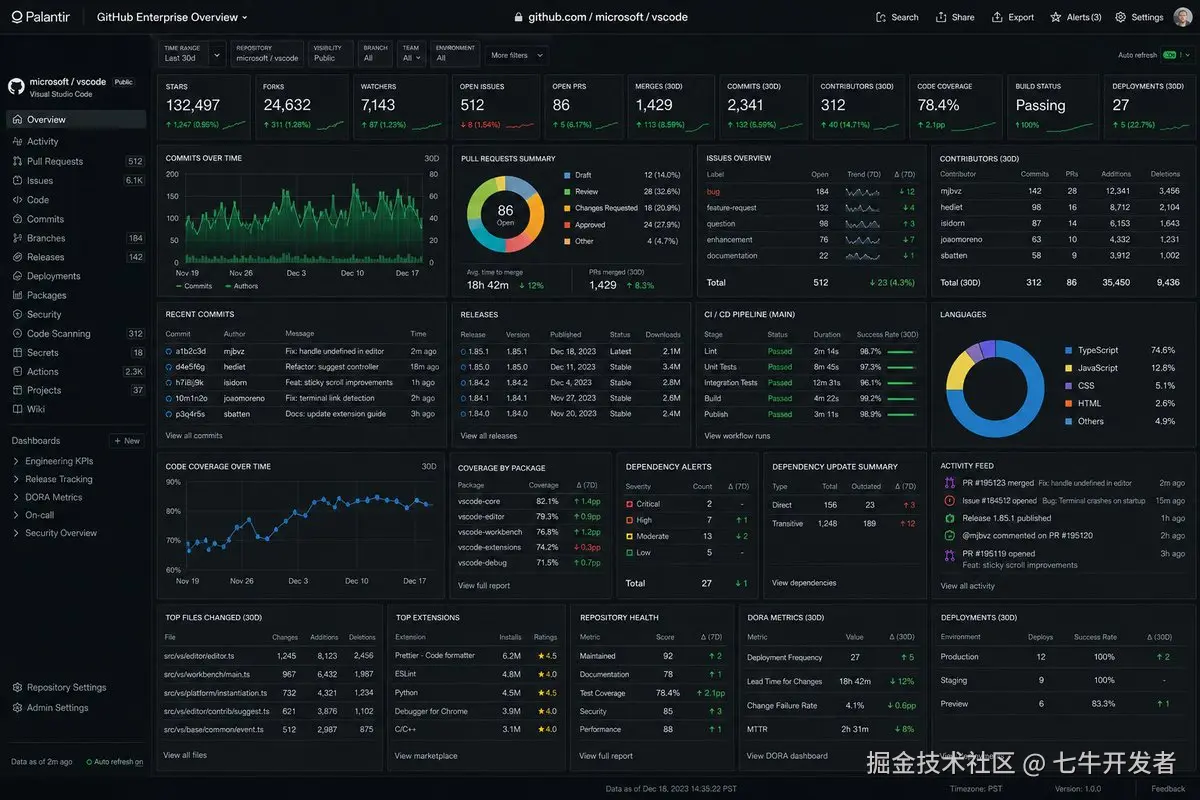
Task: Open the Time Range Last 30d dropdown
Action: [192, 53]
